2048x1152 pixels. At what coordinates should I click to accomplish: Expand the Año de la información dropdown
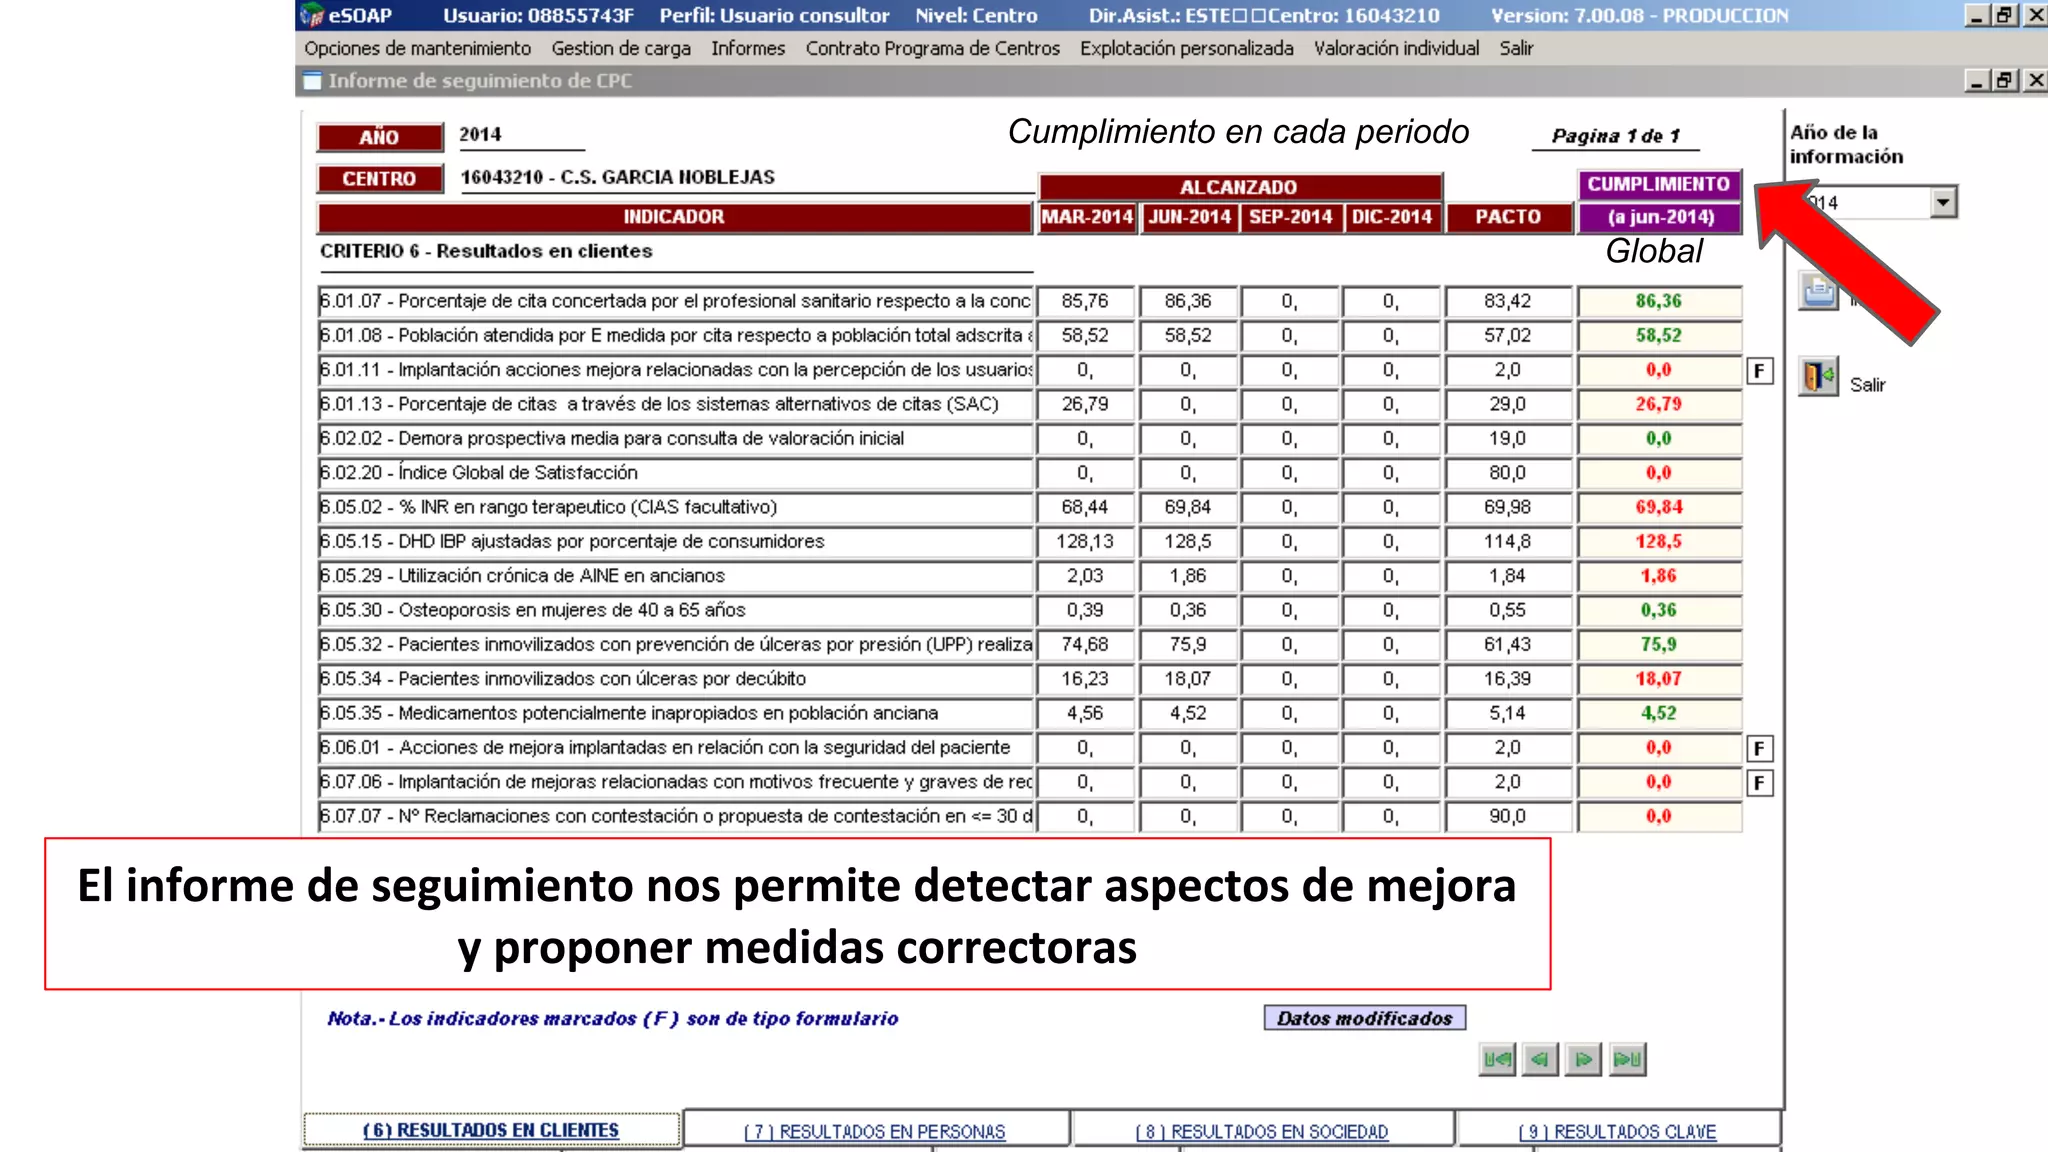pos(1942,202)
